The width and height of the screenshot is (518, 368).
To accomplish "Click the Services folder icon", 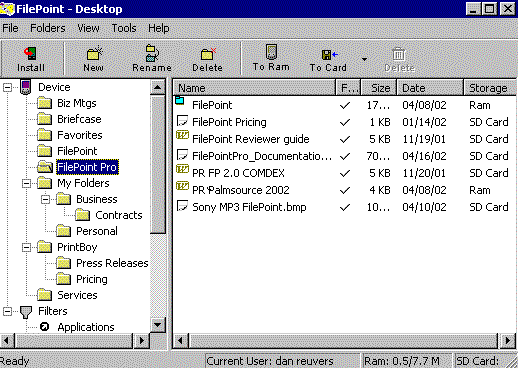I will click(x=44, y=295).
